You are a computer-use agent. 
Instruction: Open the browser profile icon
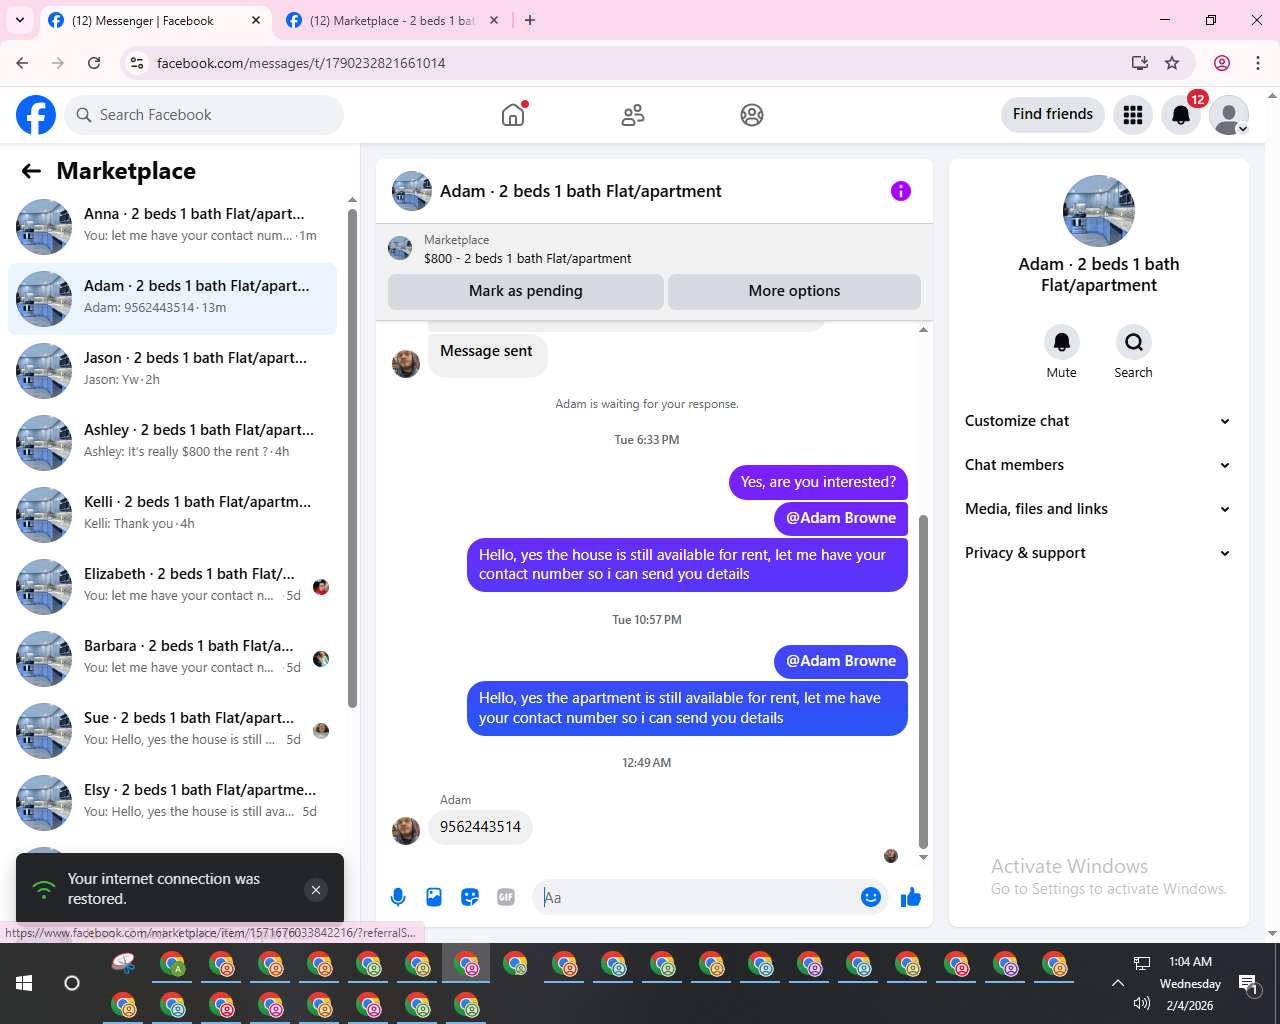click(x=1222, y=63)
